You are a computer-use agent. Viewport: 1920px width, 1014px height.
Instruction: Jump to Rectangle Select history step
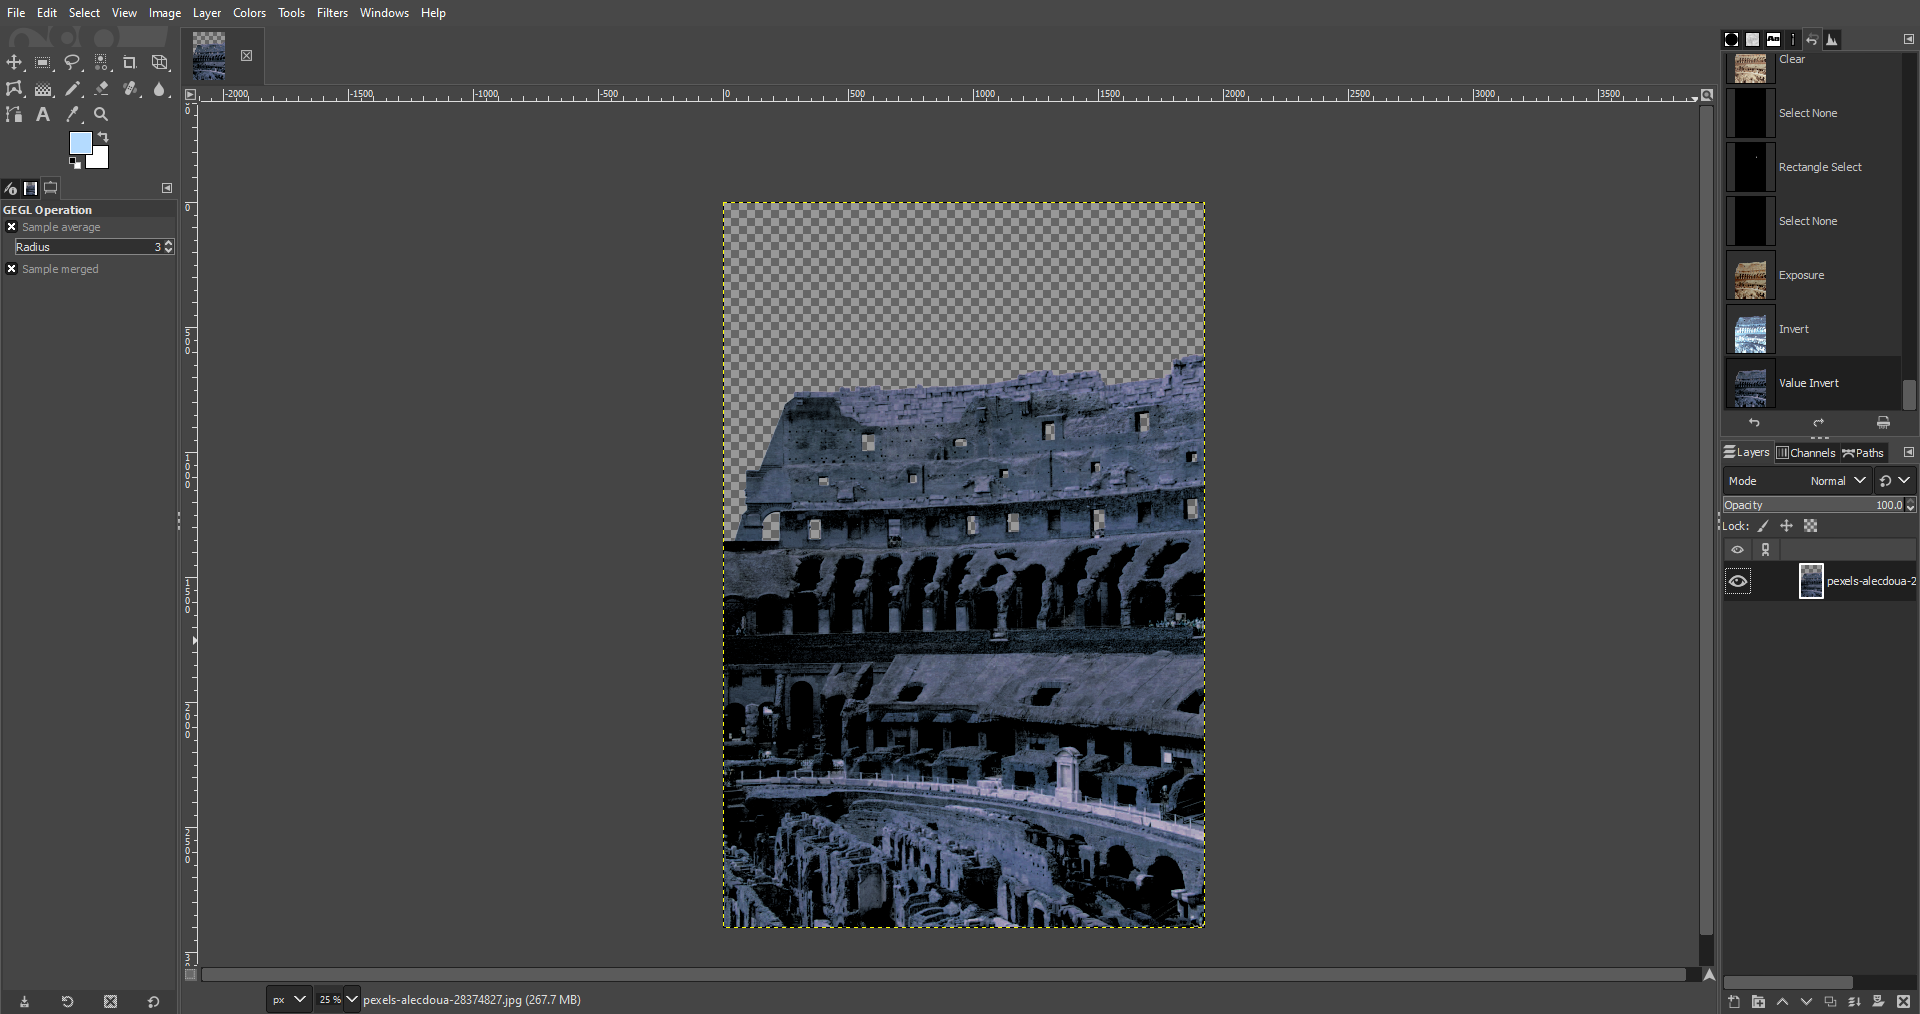pos(1812,167)
